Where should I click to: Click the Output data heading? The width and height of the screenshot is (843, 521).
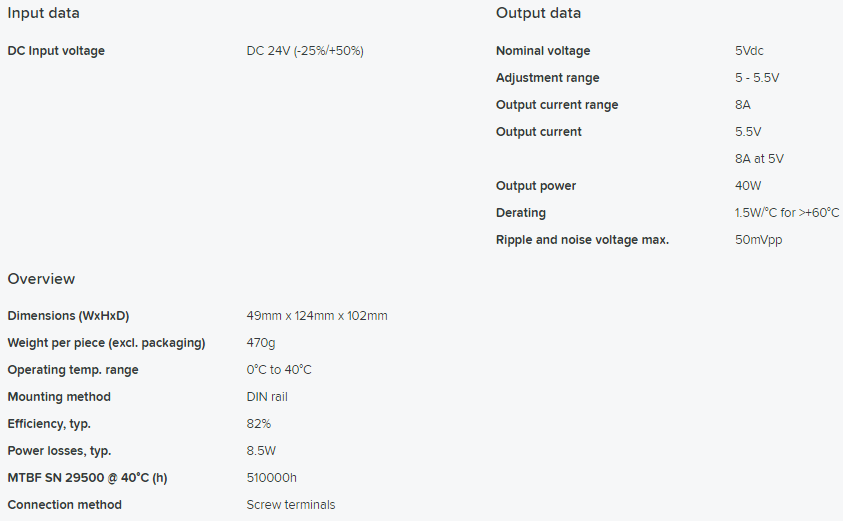tap(538, 13)
